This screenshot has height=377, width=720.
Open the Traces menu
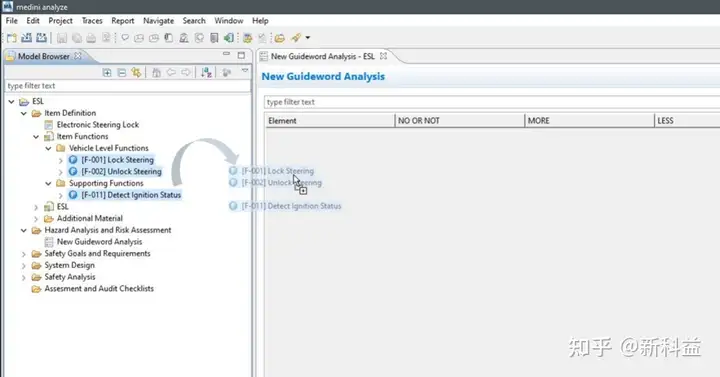(x=92, y=21)
